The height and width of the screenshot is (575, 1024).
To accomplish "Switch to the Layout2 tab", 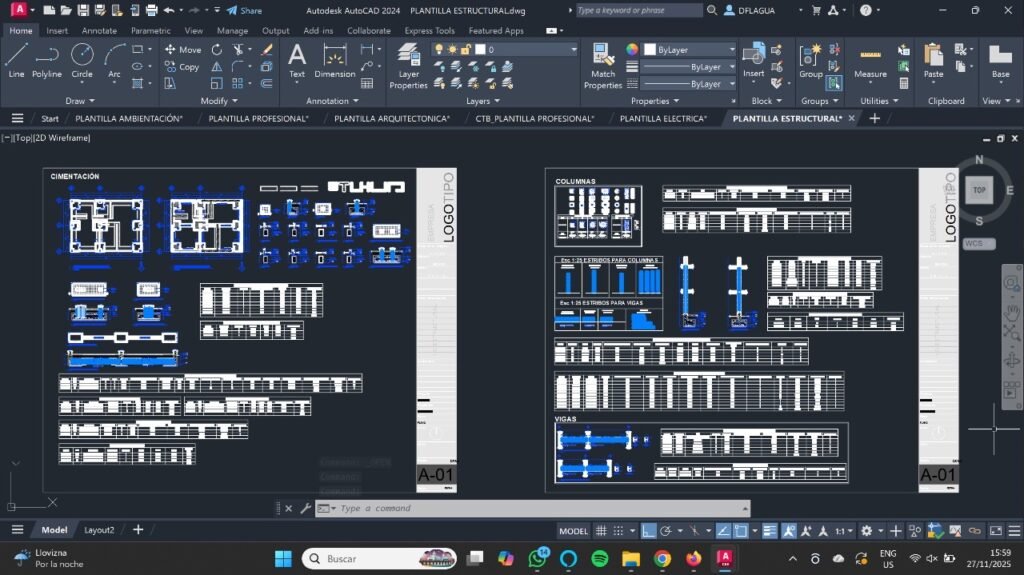I will (99, 530).
